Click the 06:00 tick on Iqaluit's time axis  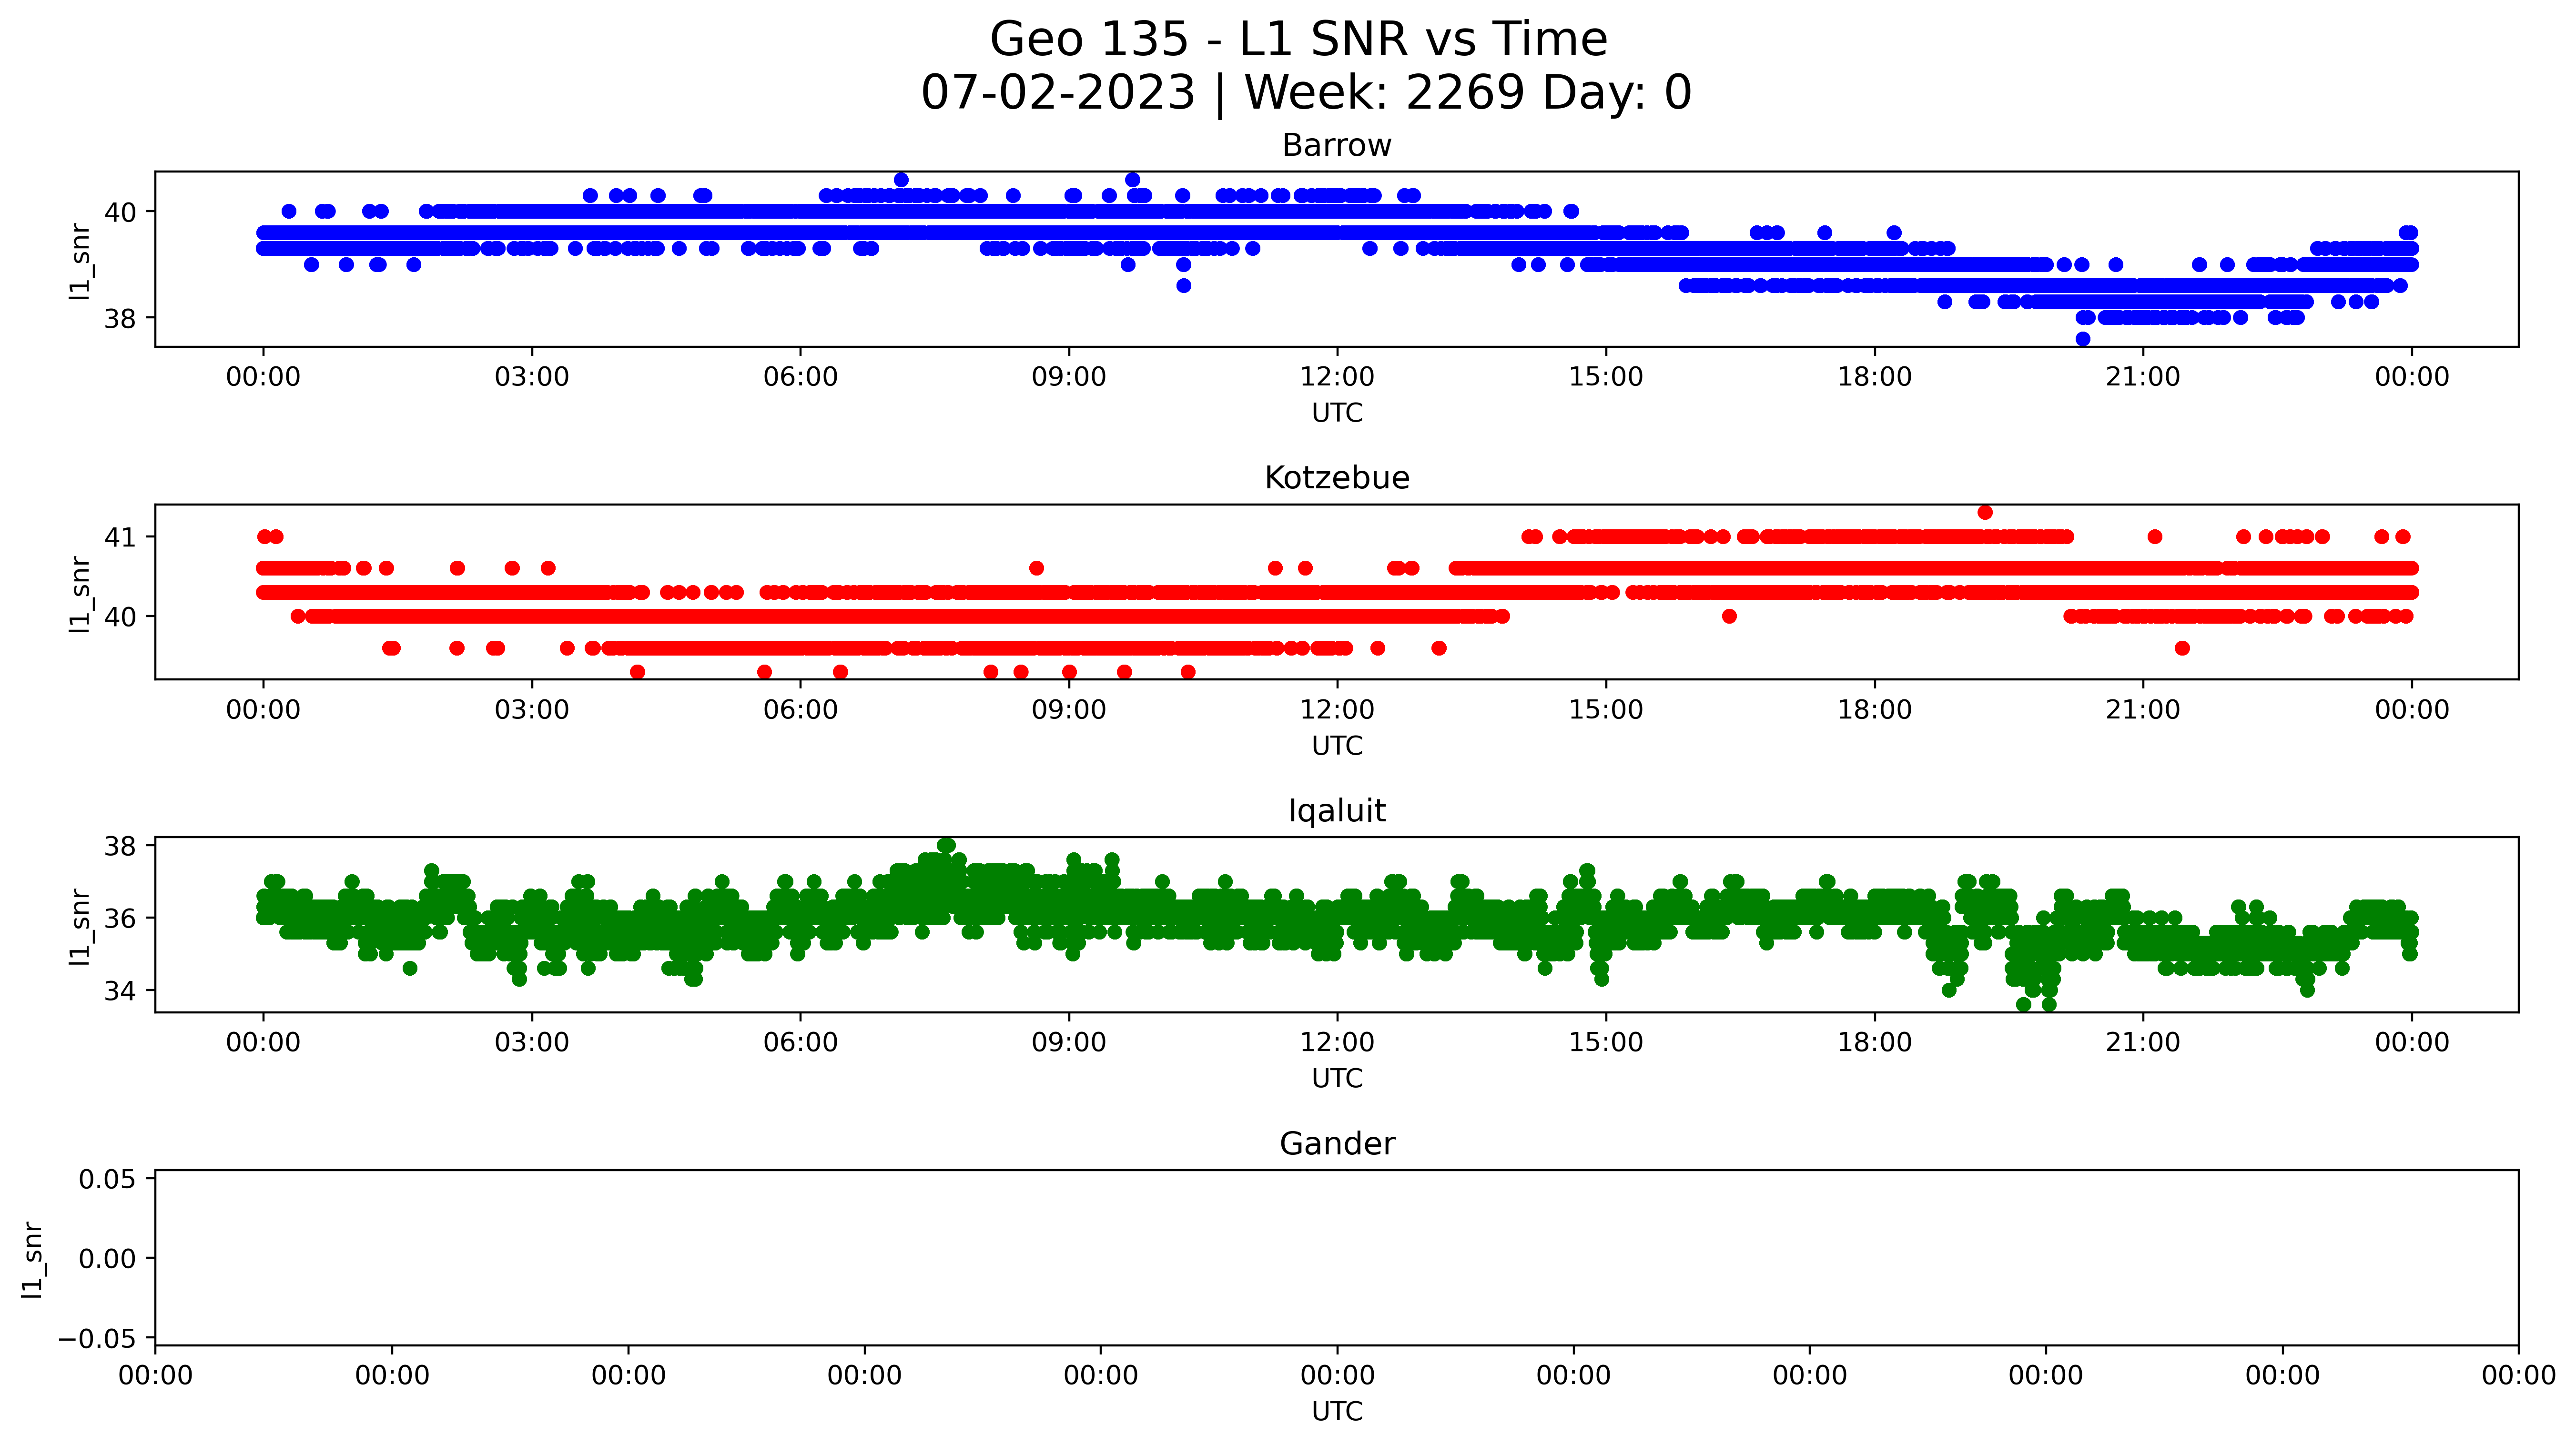pyautogui.click(x=800, y=1043)
